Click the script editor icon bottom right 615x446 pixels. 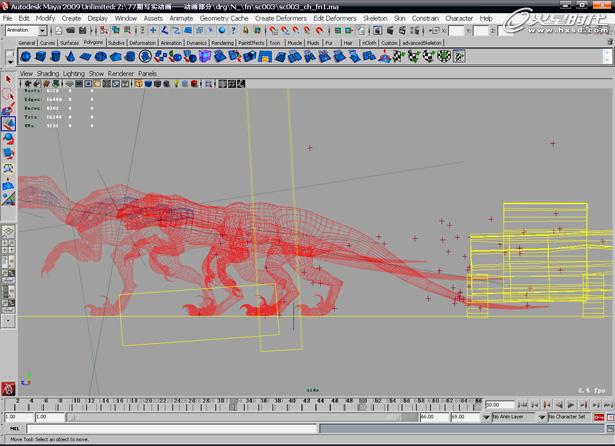click(x=610, y=429)
